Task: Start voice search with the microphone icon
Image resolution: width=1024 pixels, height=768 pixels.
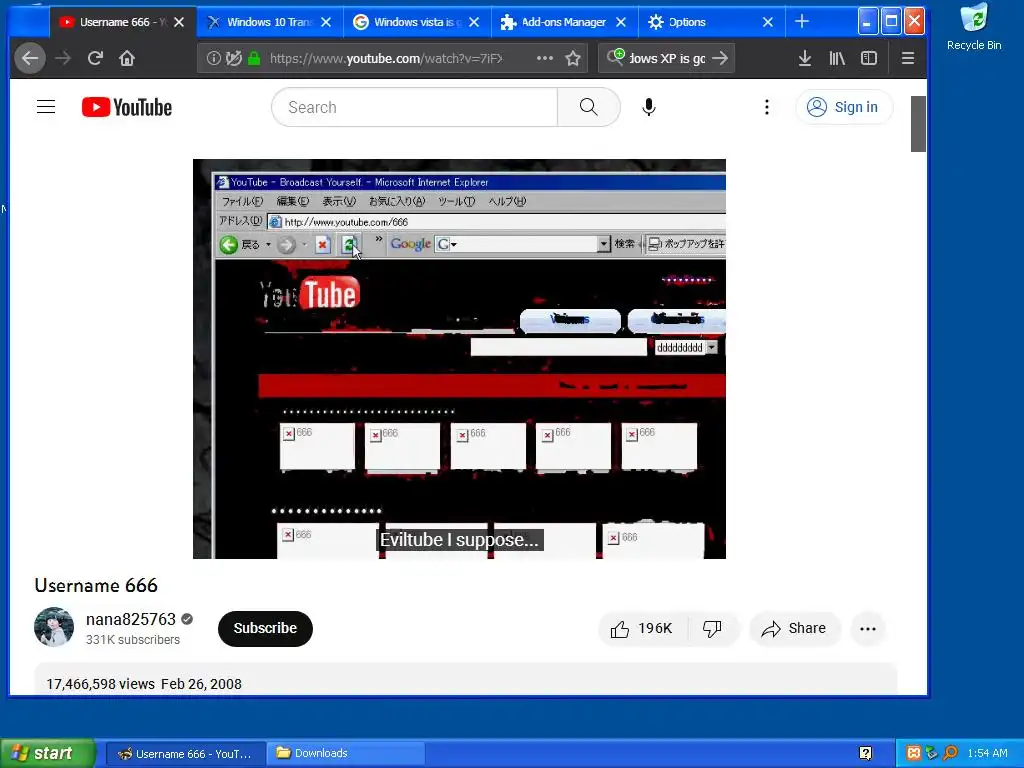Action: point(648,107)
